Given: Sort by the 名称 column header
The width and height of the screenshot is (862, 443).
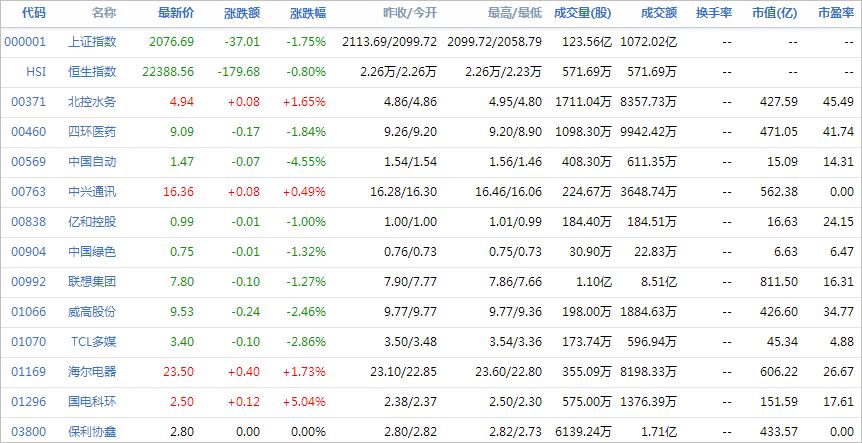Looking at the screenshot, I should click(104, 13).
